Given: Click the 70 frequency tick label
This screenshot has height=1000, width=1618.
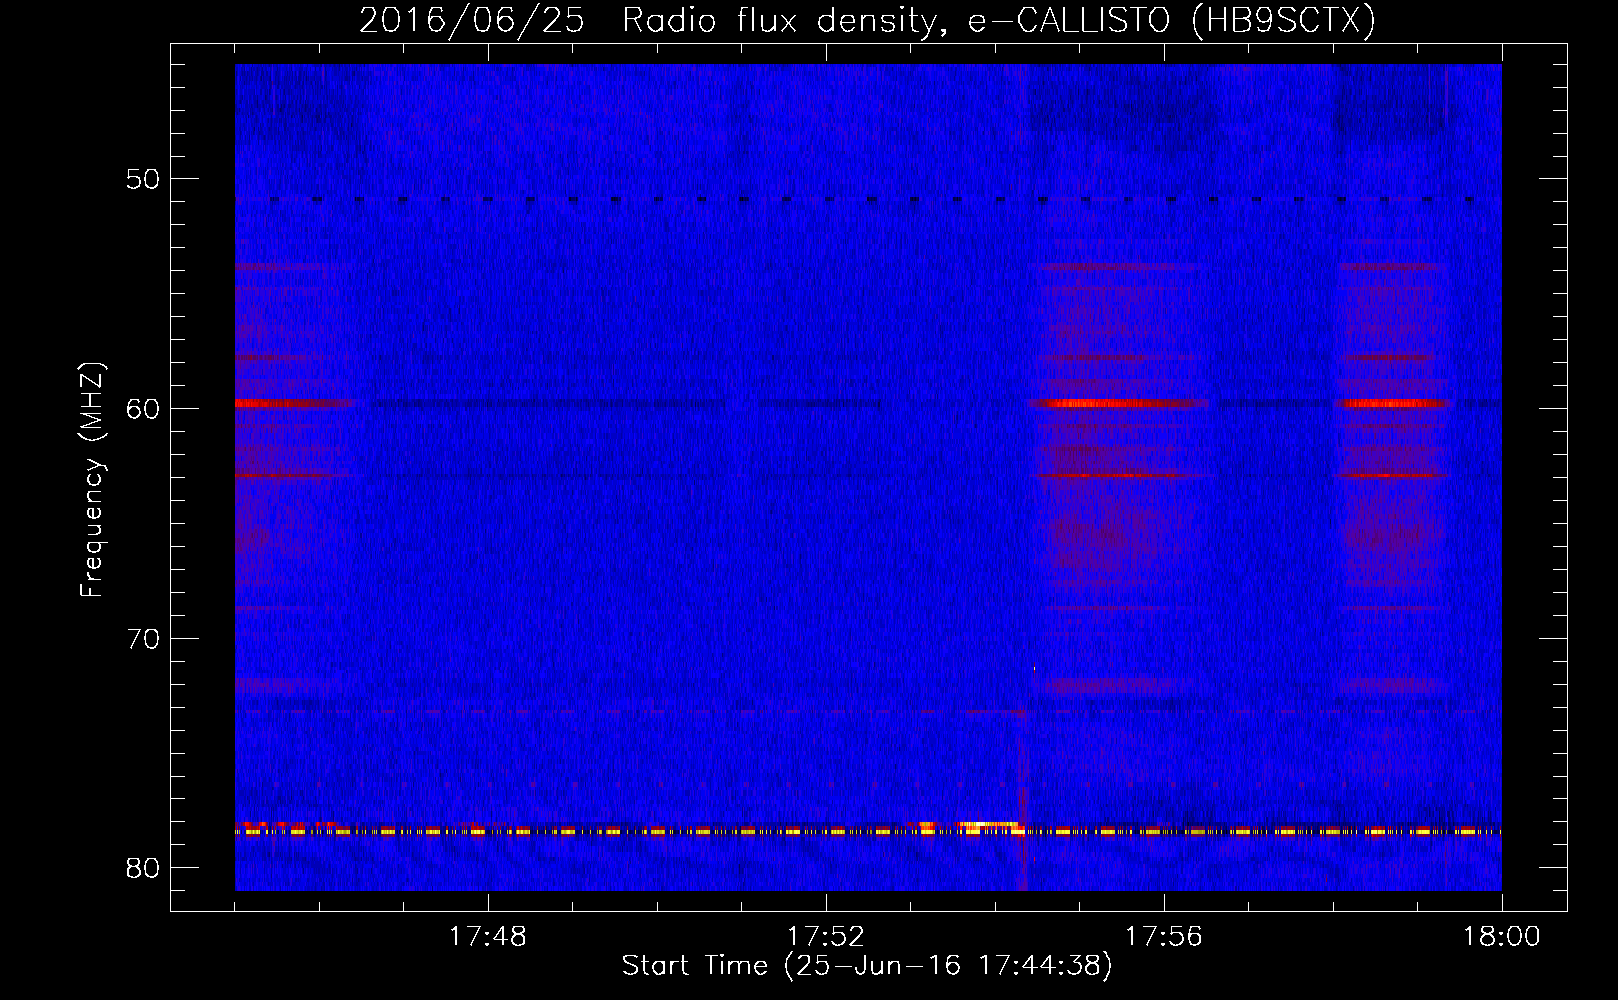Looking at the screenshot, I should 144,639.
